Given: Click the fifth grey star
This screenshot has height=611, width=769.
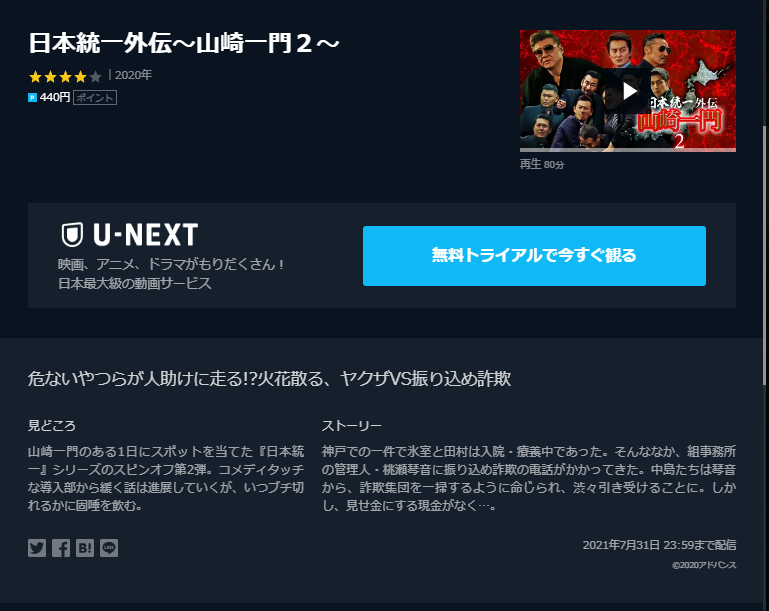Looking at the screenshot, I should click(96, 76).
